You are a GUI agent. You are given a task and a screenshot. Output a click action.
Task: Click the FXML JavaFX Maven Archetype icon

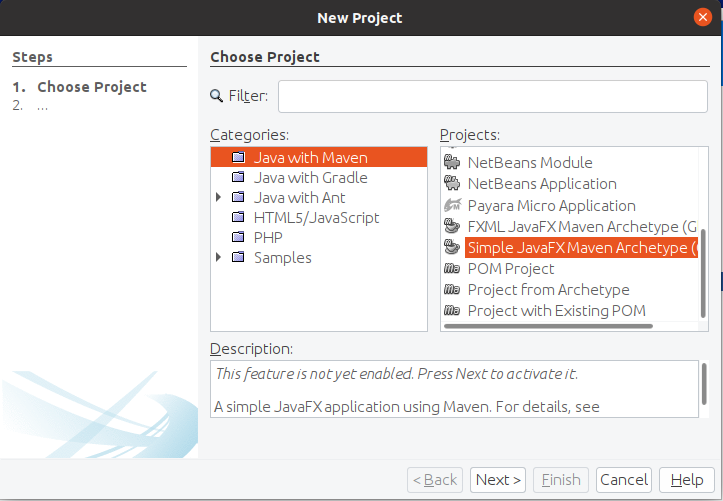point(451,226)
